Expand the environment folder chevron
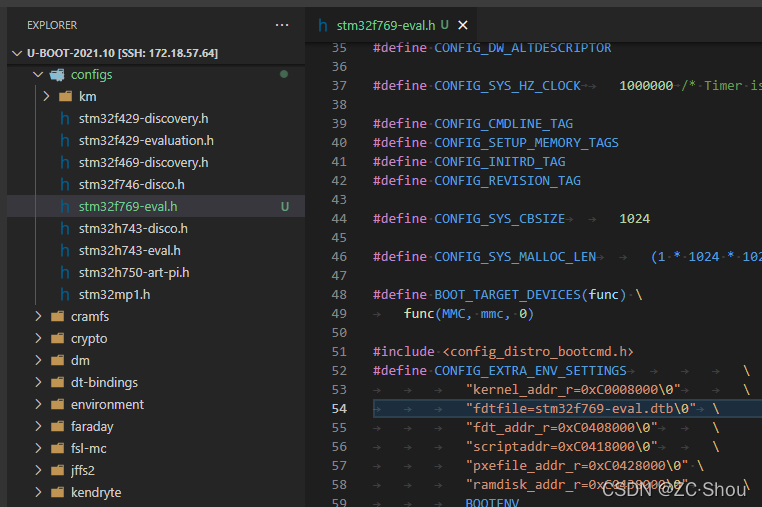 point(38,404)
